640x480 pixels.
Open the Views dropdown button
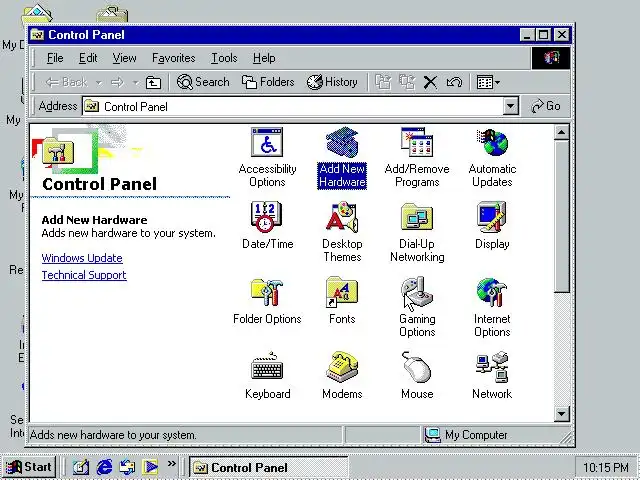(488, 83)
